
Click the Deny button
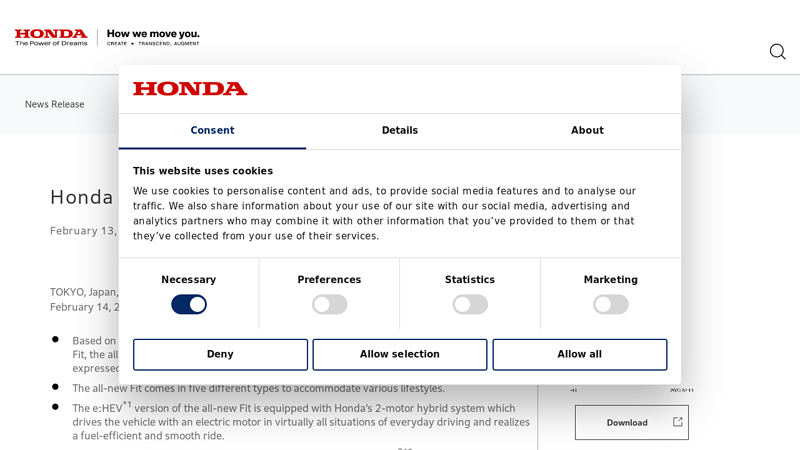(x=220, y=355)
